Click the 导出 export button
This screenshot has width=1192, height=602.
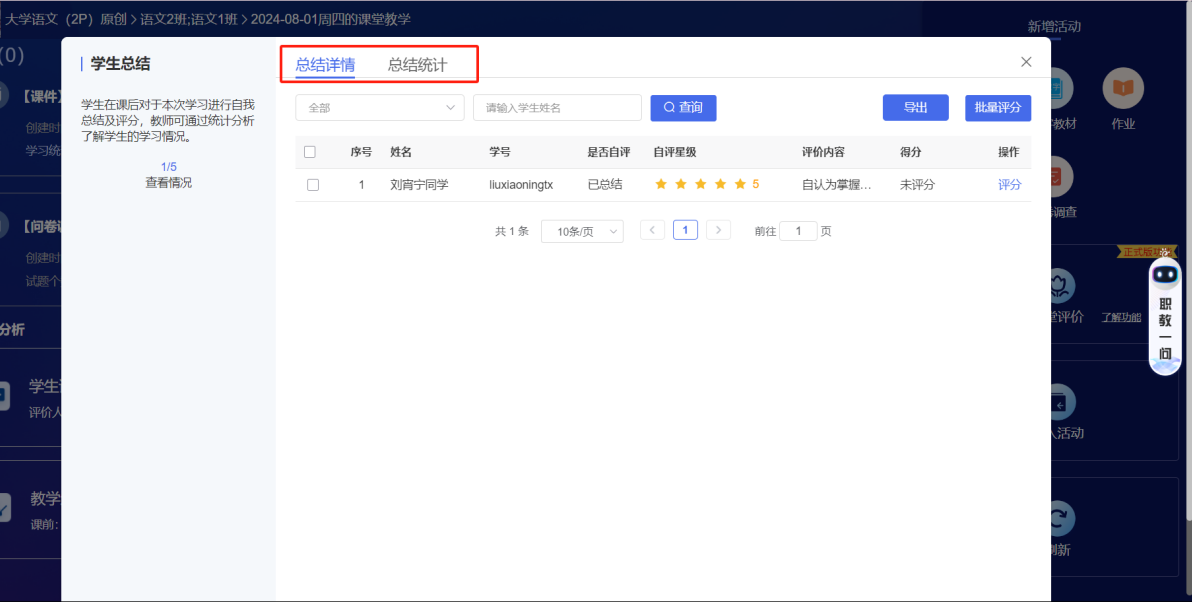[x=915, y=107]
